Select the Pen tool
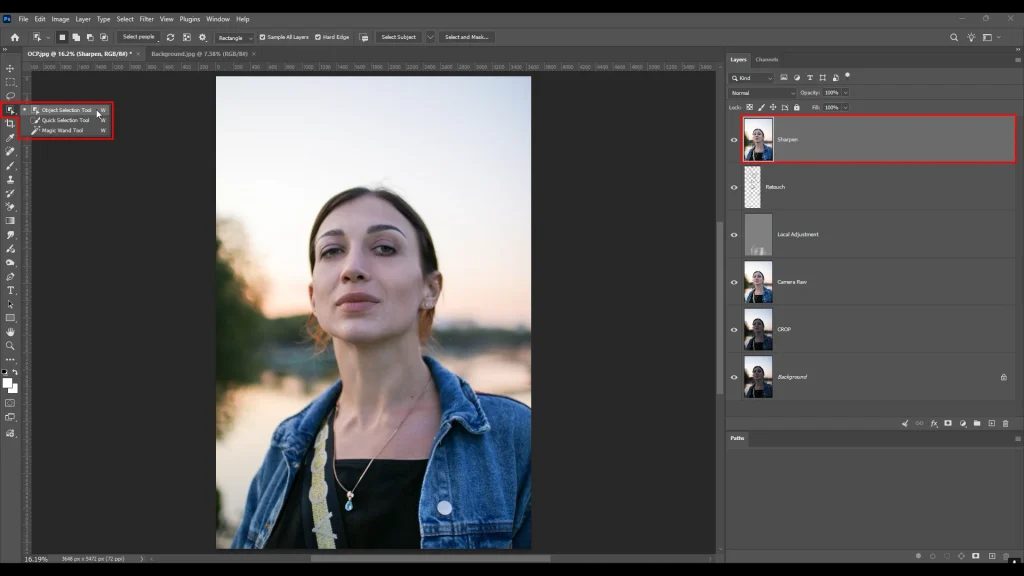Viewport: 1024px width, 576px height. tap(10, 276)
